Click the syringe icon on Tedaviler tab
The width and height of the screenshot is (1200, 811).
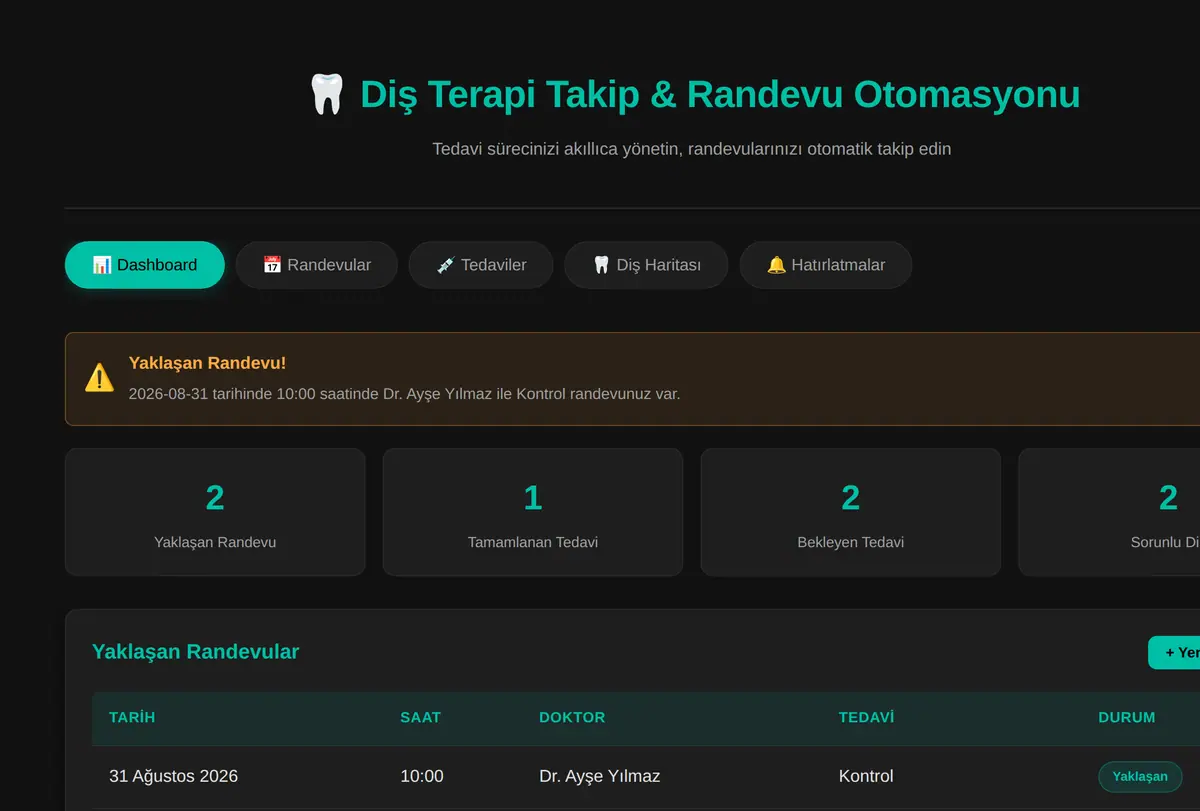pos(446,265)
